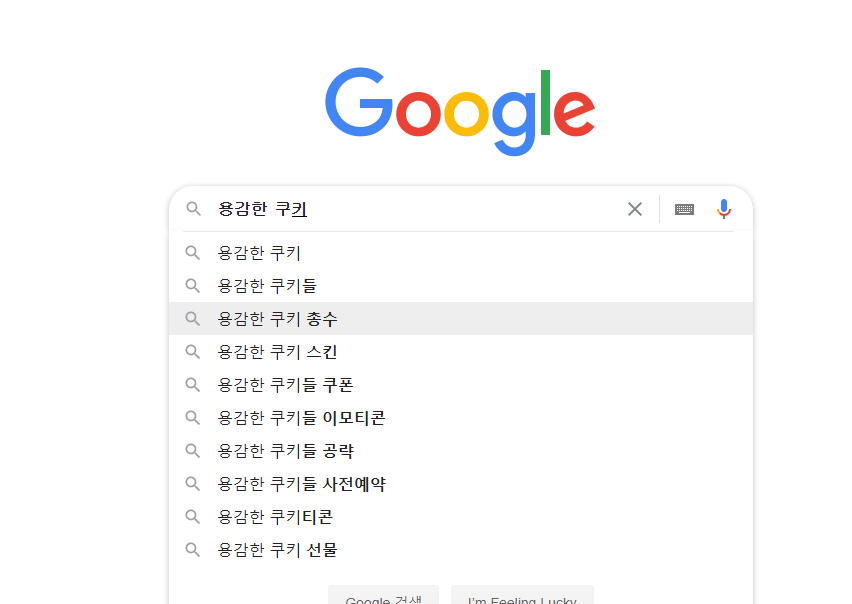852x604 pixels.
Task: Click into the search text field
Action: (450, 209)
